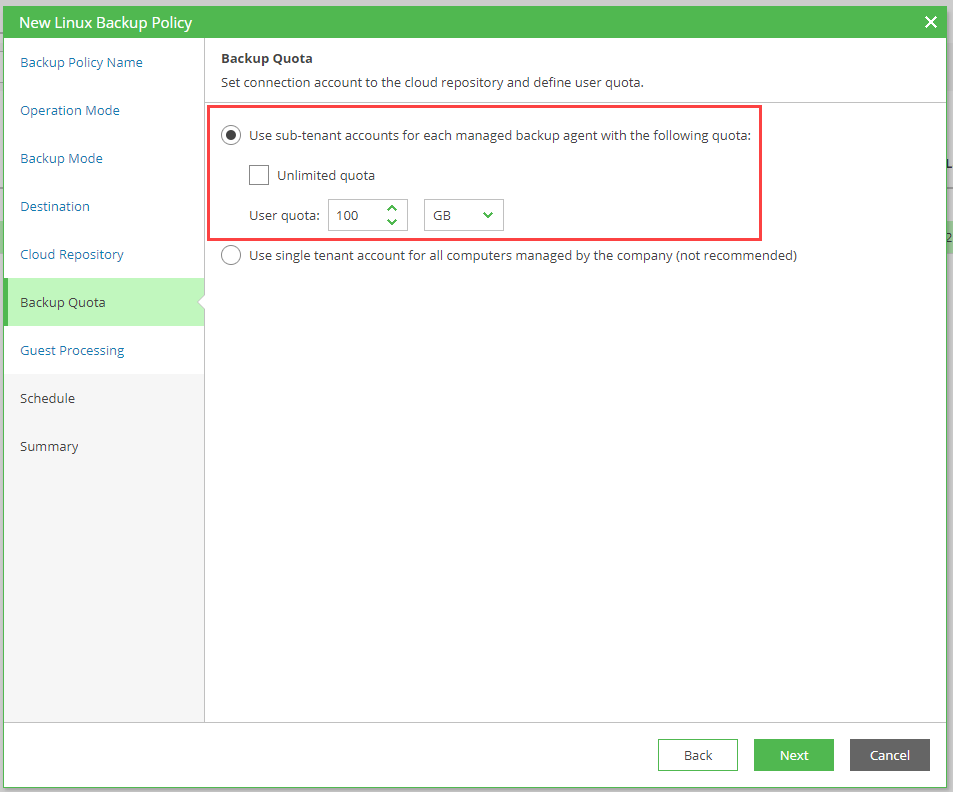Go to the Backup Policy Name step
Image resolution: width=953 pixels, height=792 pixels.
81,63
